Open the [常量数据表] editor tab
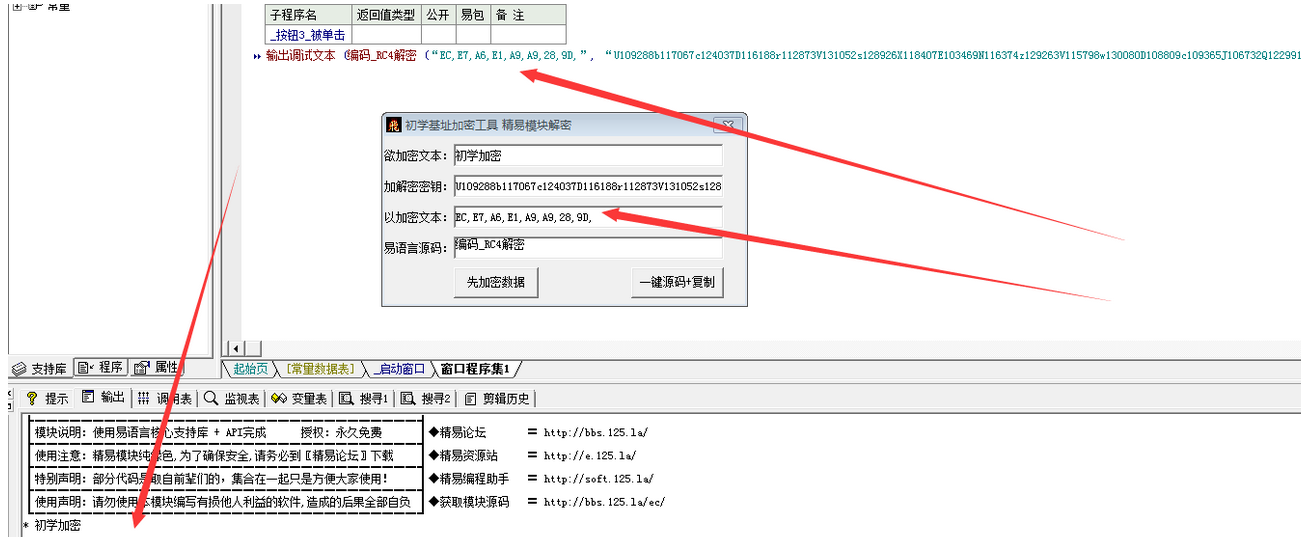1301x537 pixels. click(320, 369)
